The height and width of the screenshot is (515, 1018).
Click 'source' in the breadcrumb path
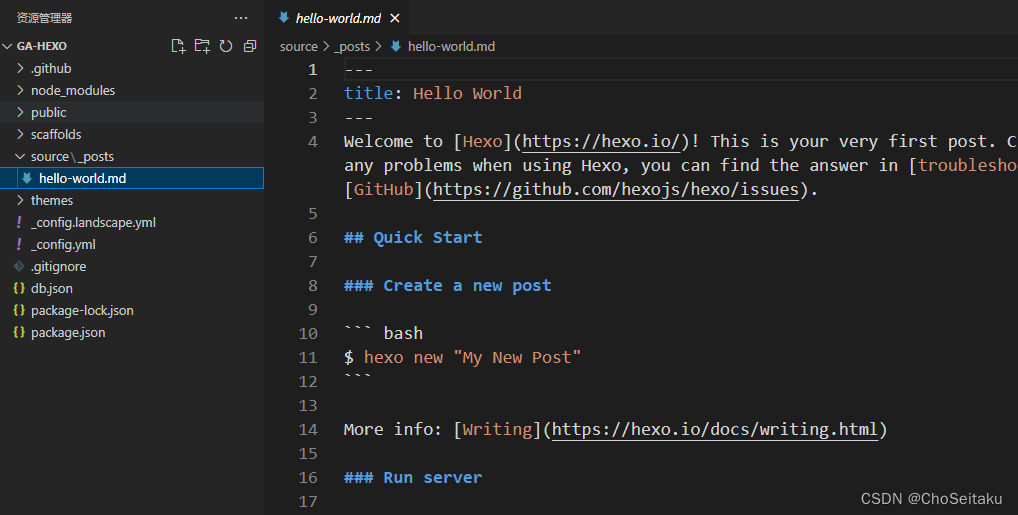(x=299, y=46)
